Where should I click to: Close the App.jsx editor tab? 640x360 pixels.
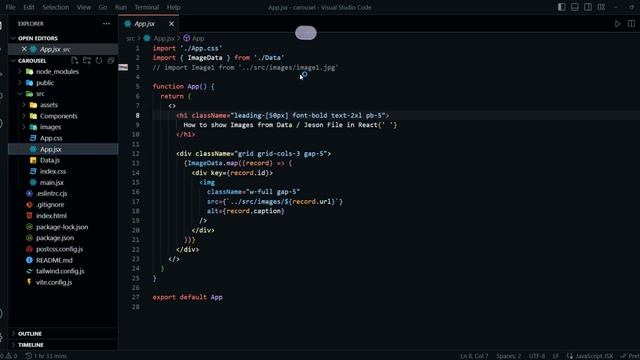click(x=171, y=24)
